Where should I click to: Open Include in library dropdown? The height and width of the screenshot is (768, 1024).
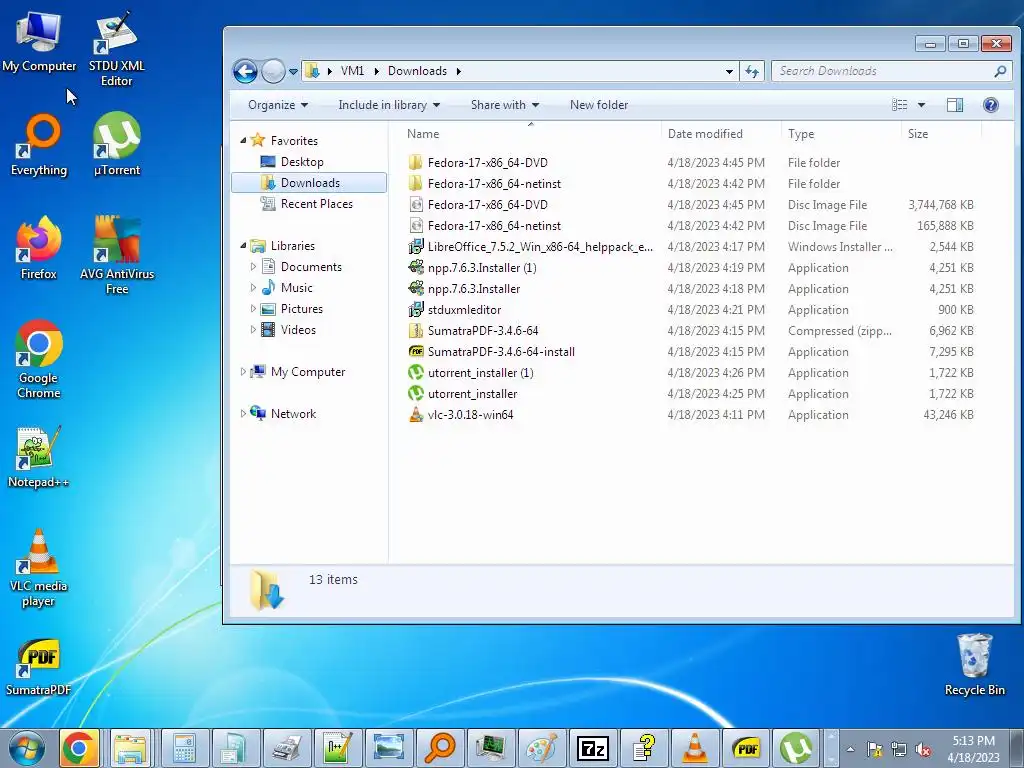click(x=389, y=105)
